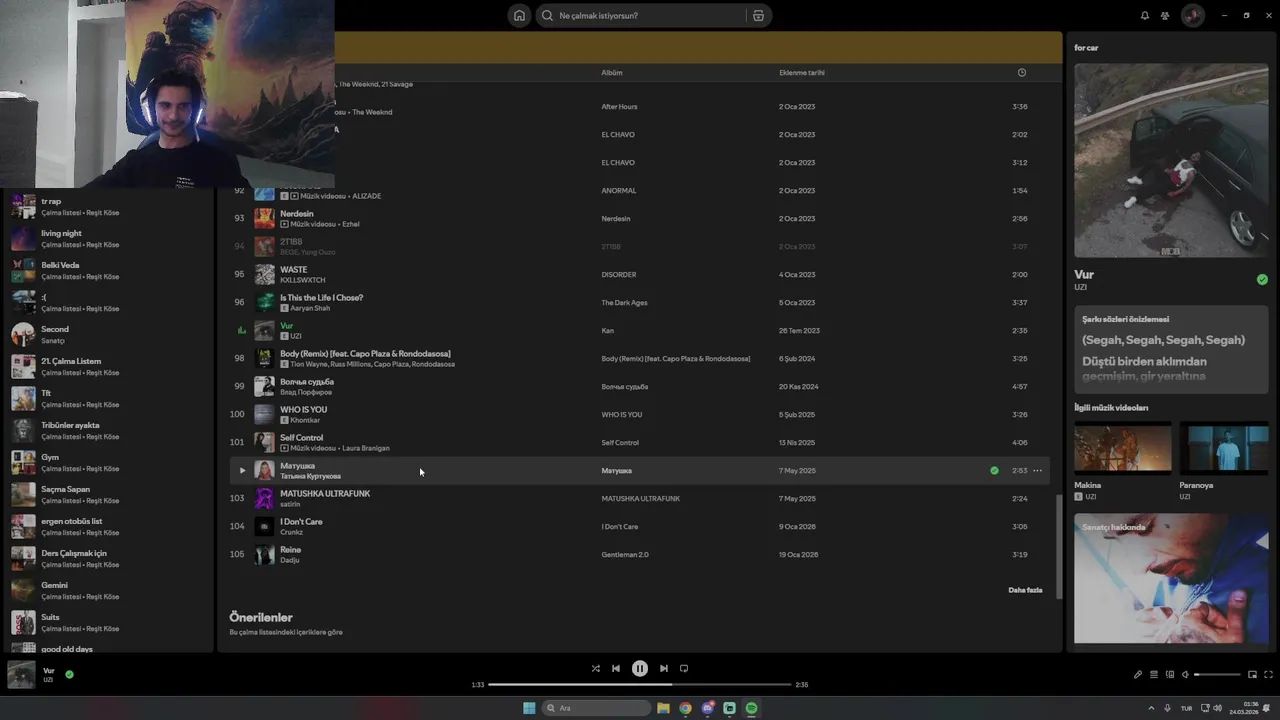Viewport: 1280px width, 720px height.
Task: Toggle liked checkmark next to Vur in player bar
Action: coord(69,674)
